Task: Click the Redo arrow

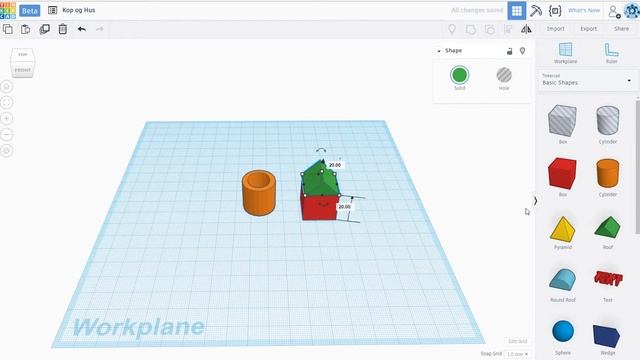Action: pyautogui.click(x=100, y=29)
